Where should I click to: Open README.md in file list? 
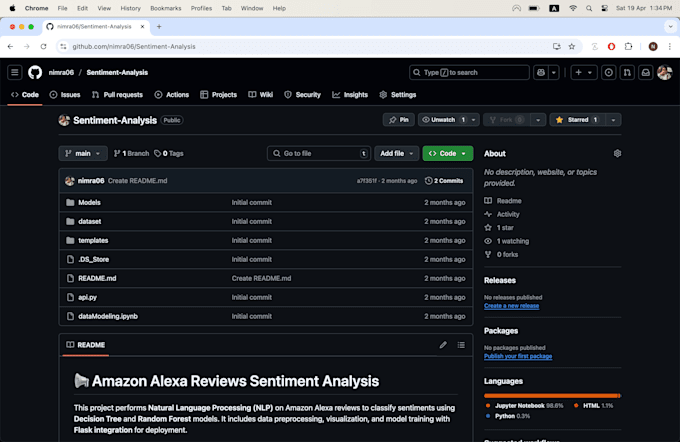tap(97, 278)
